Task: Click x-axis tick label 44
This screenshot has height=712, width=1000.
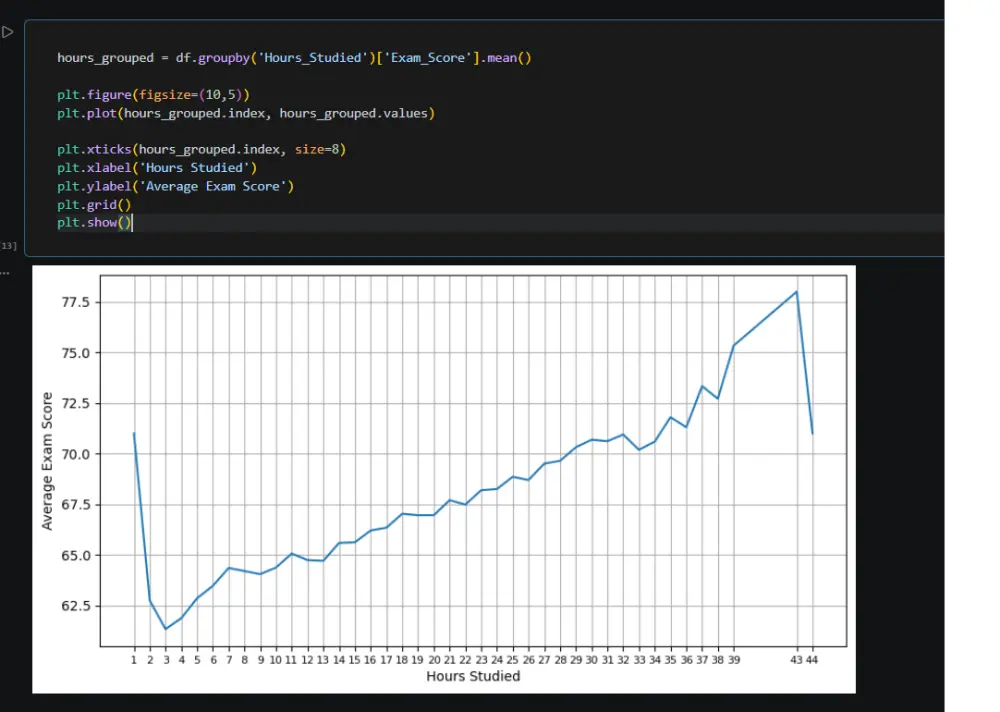Action: (x=812, y=660)
